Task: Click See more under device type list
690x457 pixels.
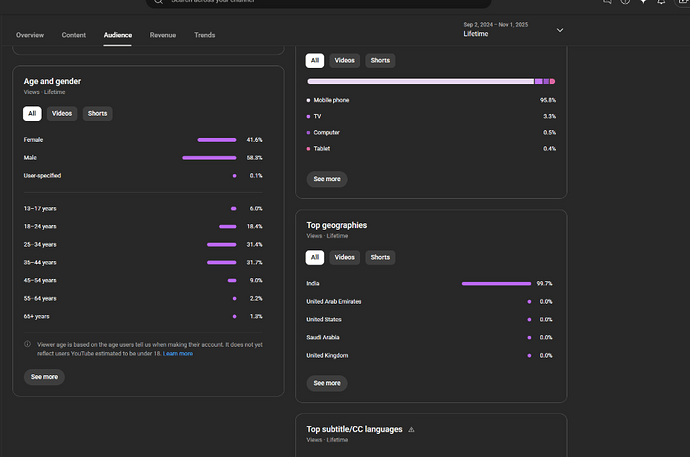Action: point(327,179)
